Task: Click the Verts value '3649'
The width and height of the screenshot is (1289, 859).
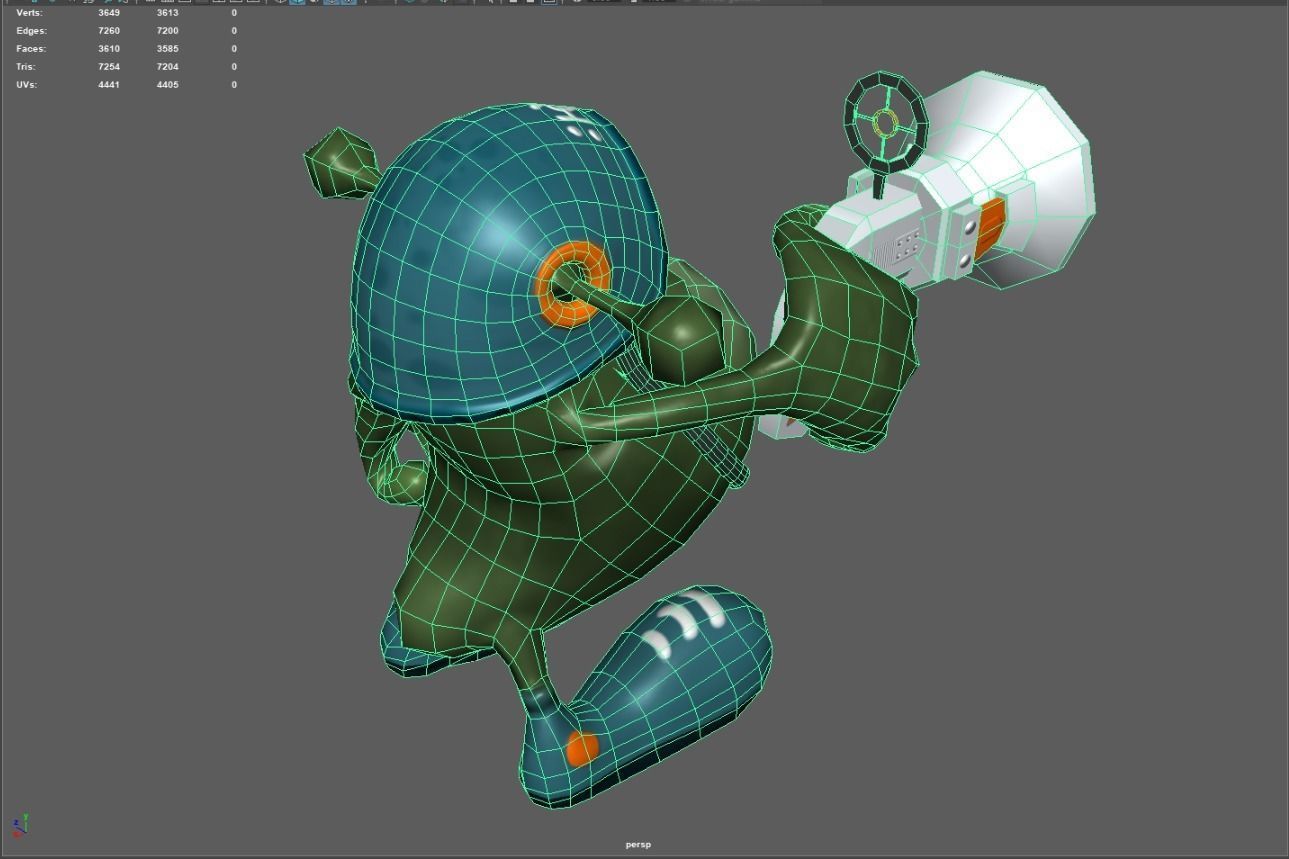Action: (x=109, y=13)
